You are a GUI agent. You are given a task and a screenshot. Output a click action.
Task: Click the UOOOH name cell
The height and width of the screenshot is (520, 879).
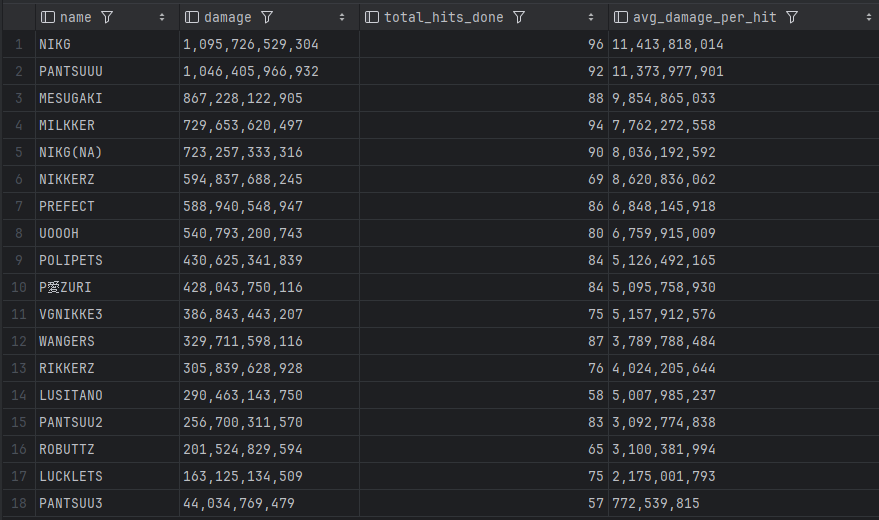(107, 233)
